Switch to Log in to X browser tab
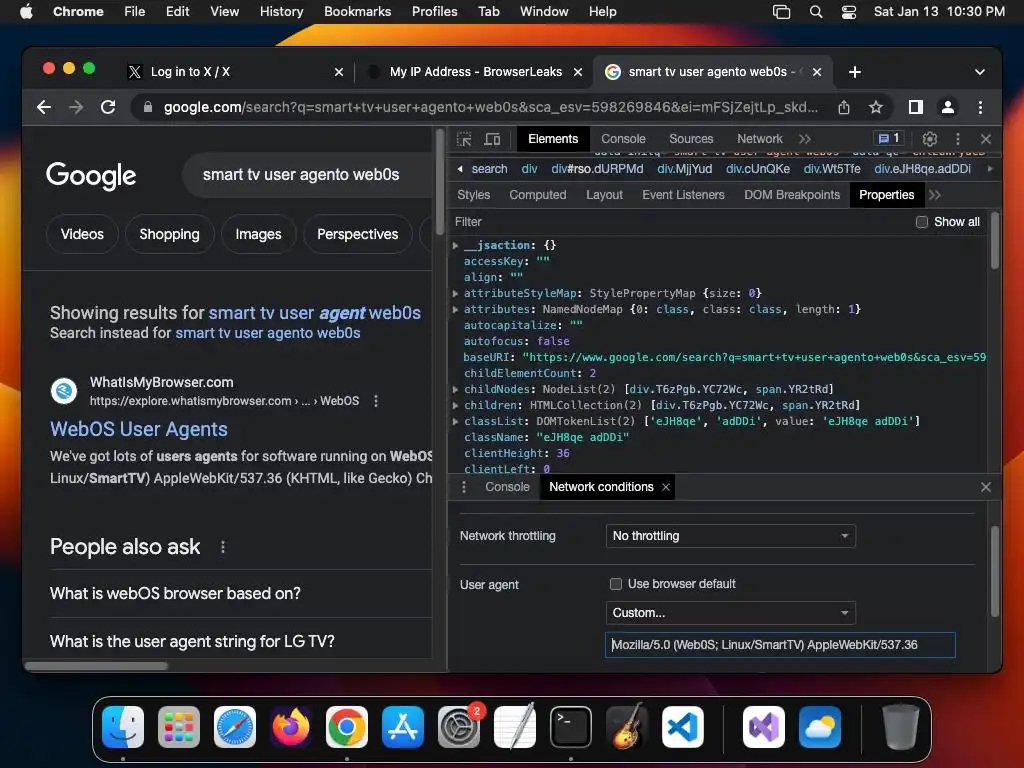 (234, 72)
